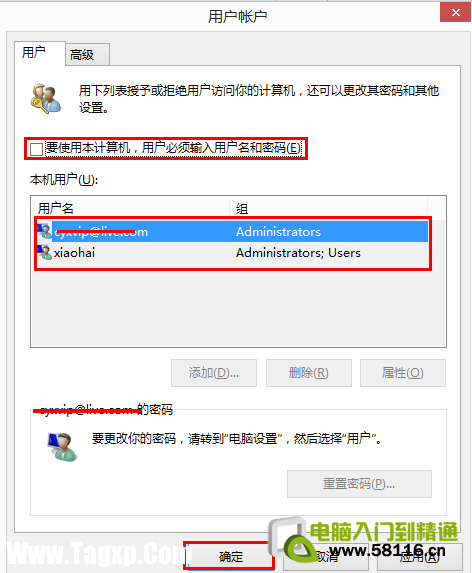Click the user accounts keys icon
The width and height of the screenshot is (472, 573).
(46, 98)
